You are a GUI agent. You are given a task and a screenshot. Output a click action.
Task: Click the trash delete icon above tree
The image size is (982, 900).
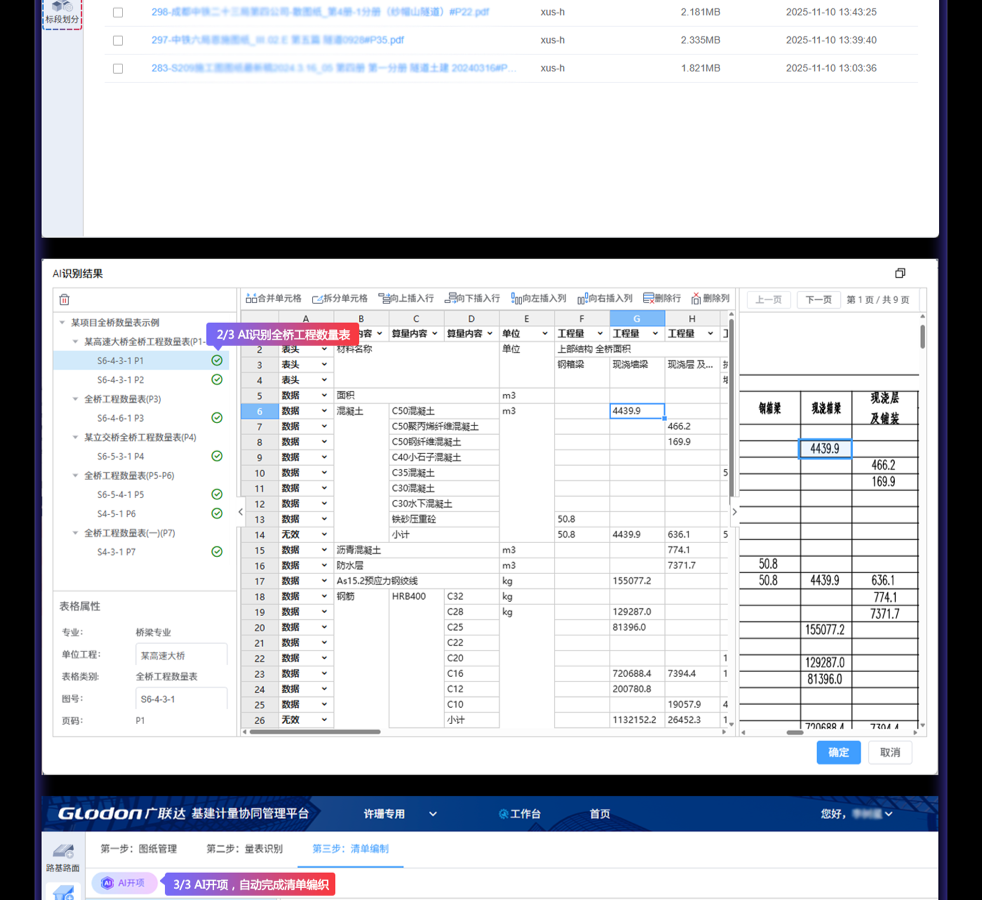64,300
